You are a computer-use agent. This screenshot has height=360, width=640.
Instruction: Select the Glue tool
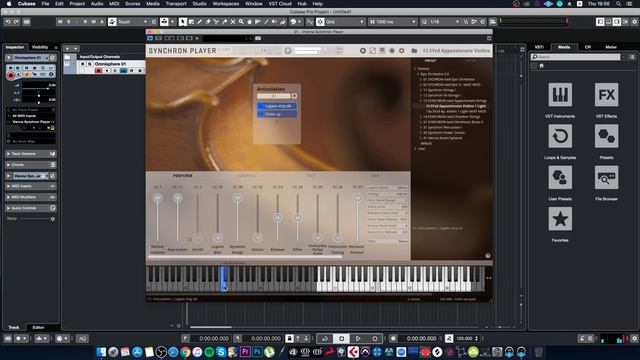(224, 22)
